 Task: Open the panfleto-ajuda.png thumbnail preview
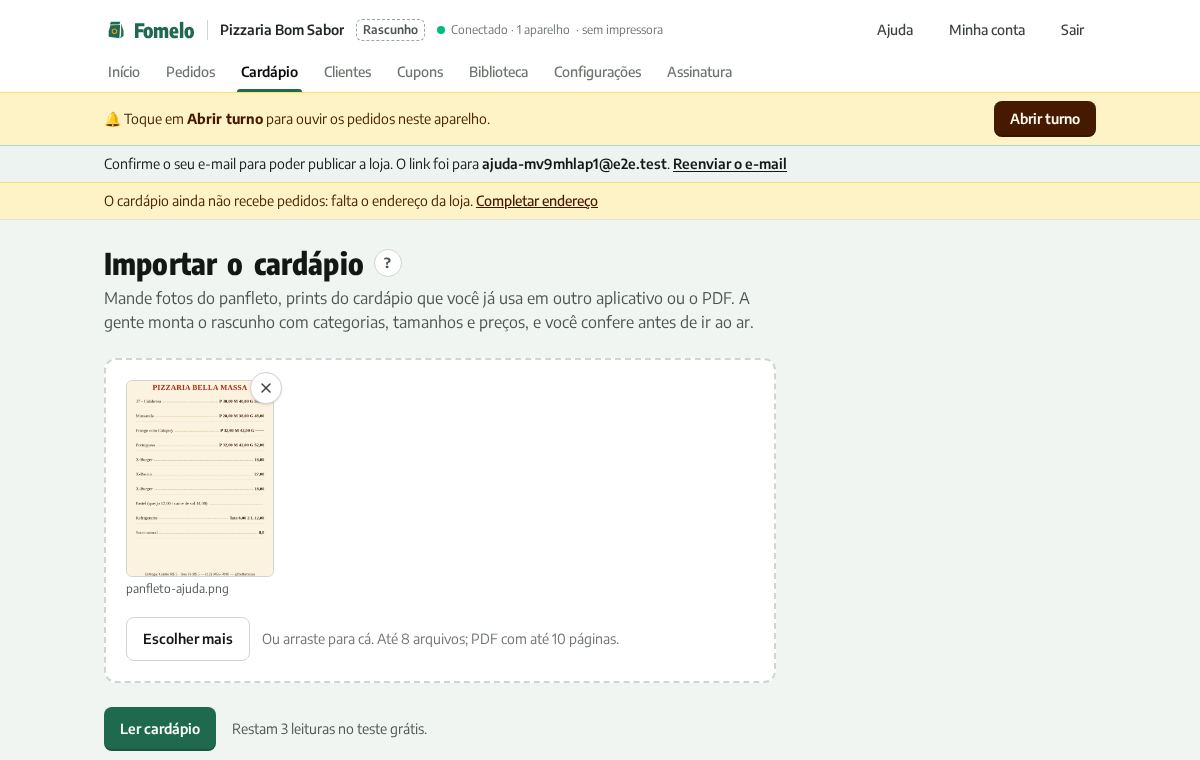click(x=200, y=478)
